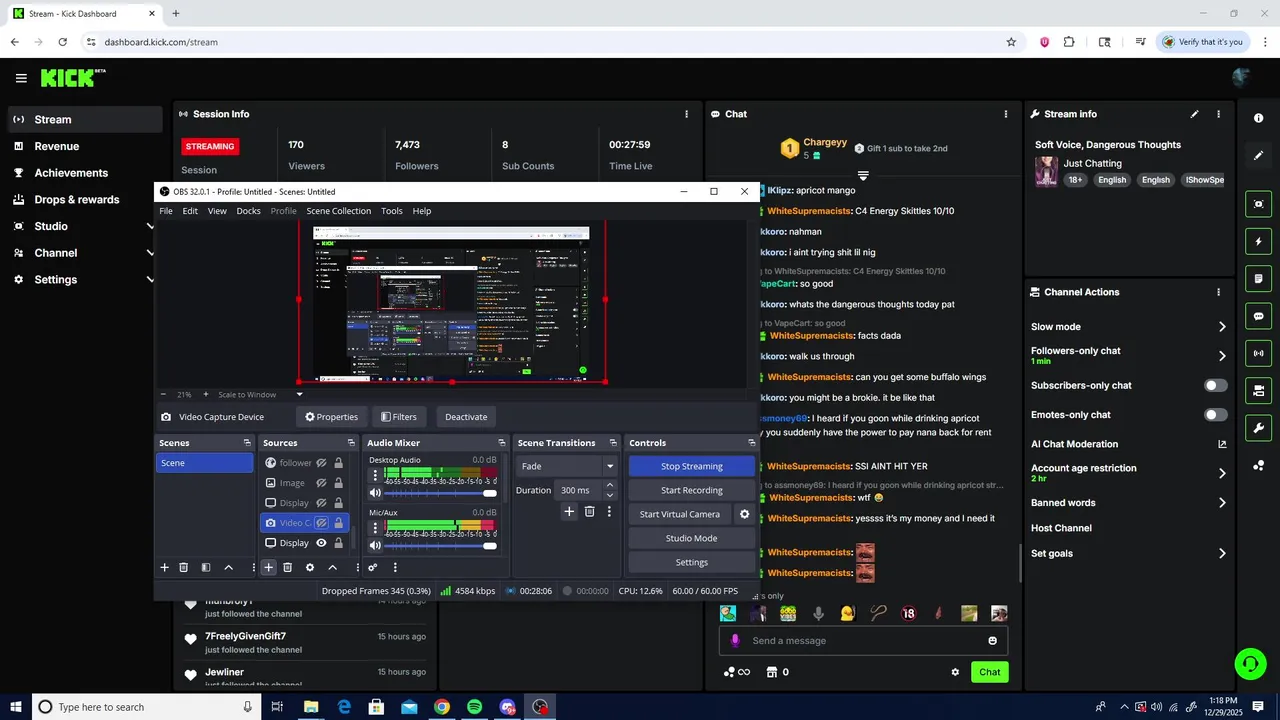The image size is (1280, 720).
Task: Toggle Subscribers-only chat switch
Action: (x=1215, y=385)
